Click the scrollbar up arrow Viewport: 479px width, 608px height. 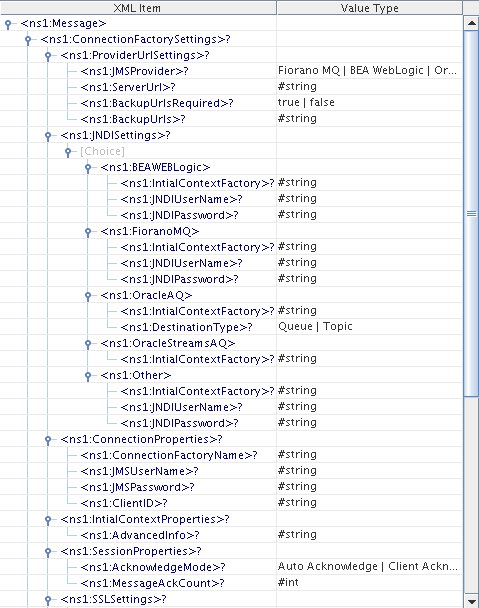472,23
